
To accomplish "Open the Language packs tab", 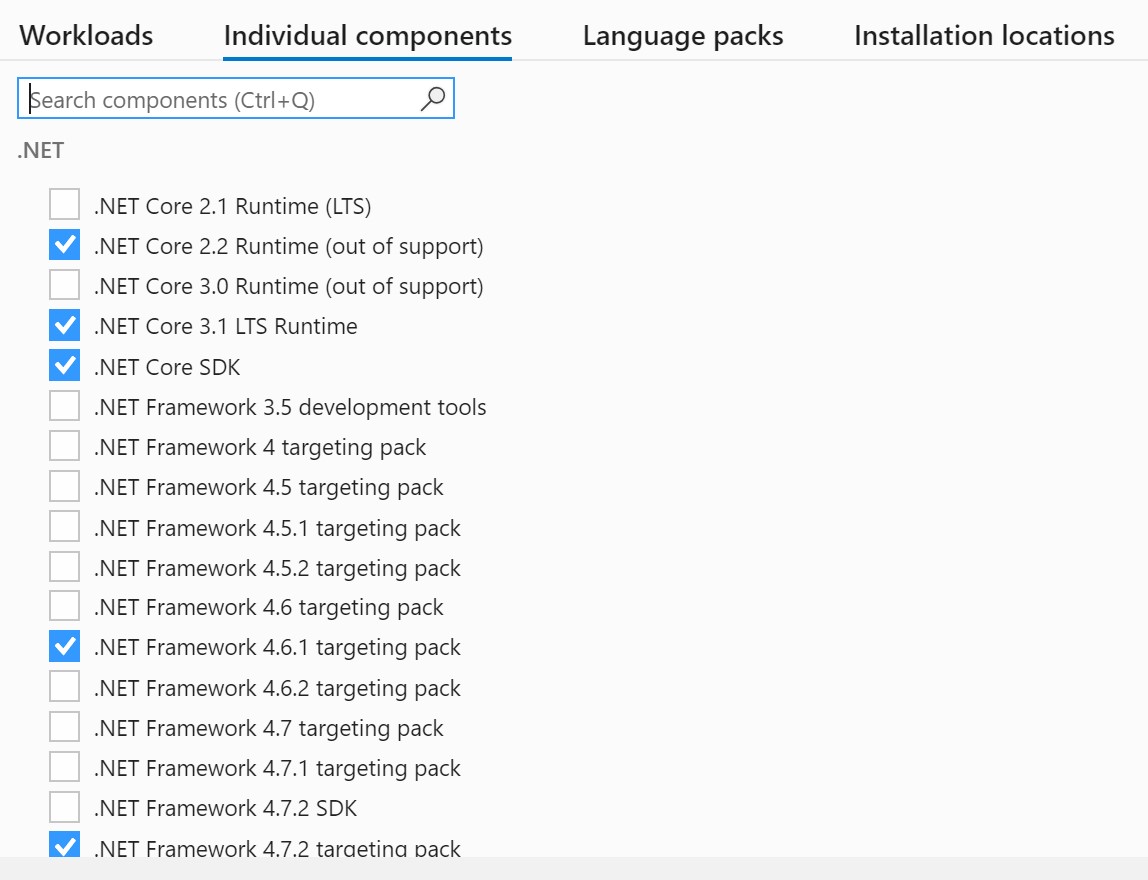I will (x=683, y=36).
